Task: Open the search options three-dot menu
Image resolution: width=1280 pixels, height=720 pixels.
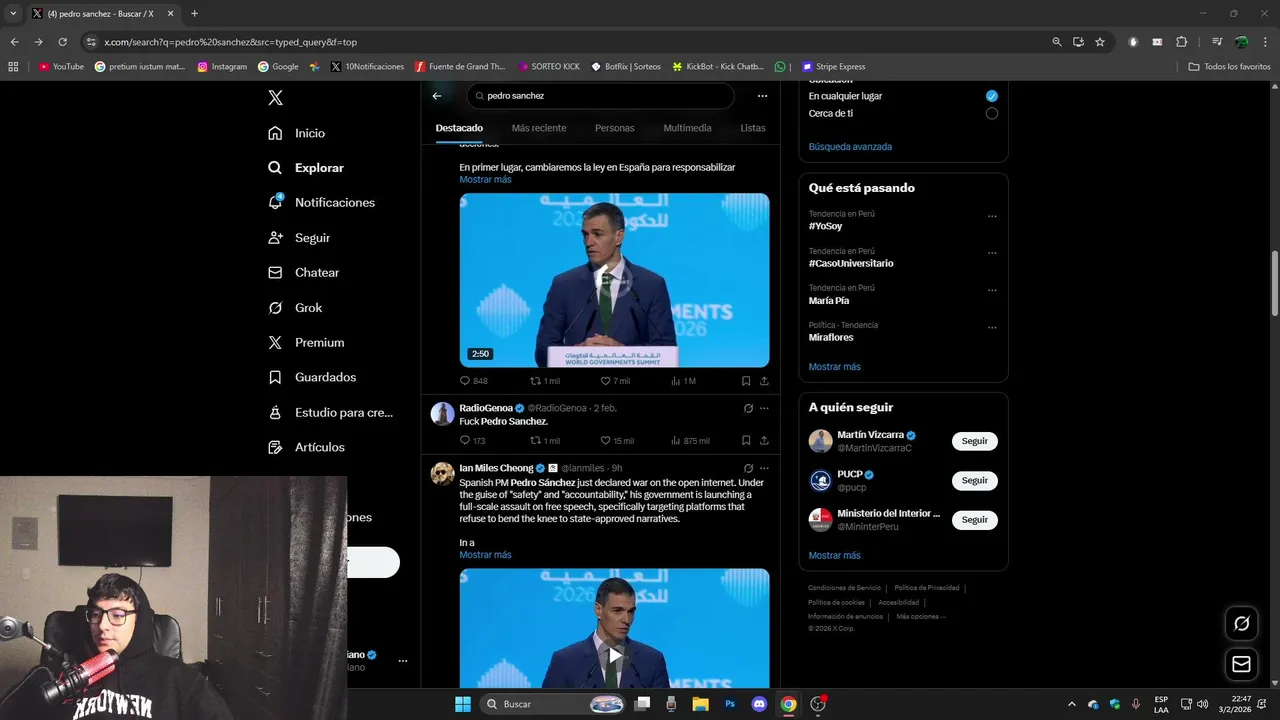Action: [x=762, y=96]
